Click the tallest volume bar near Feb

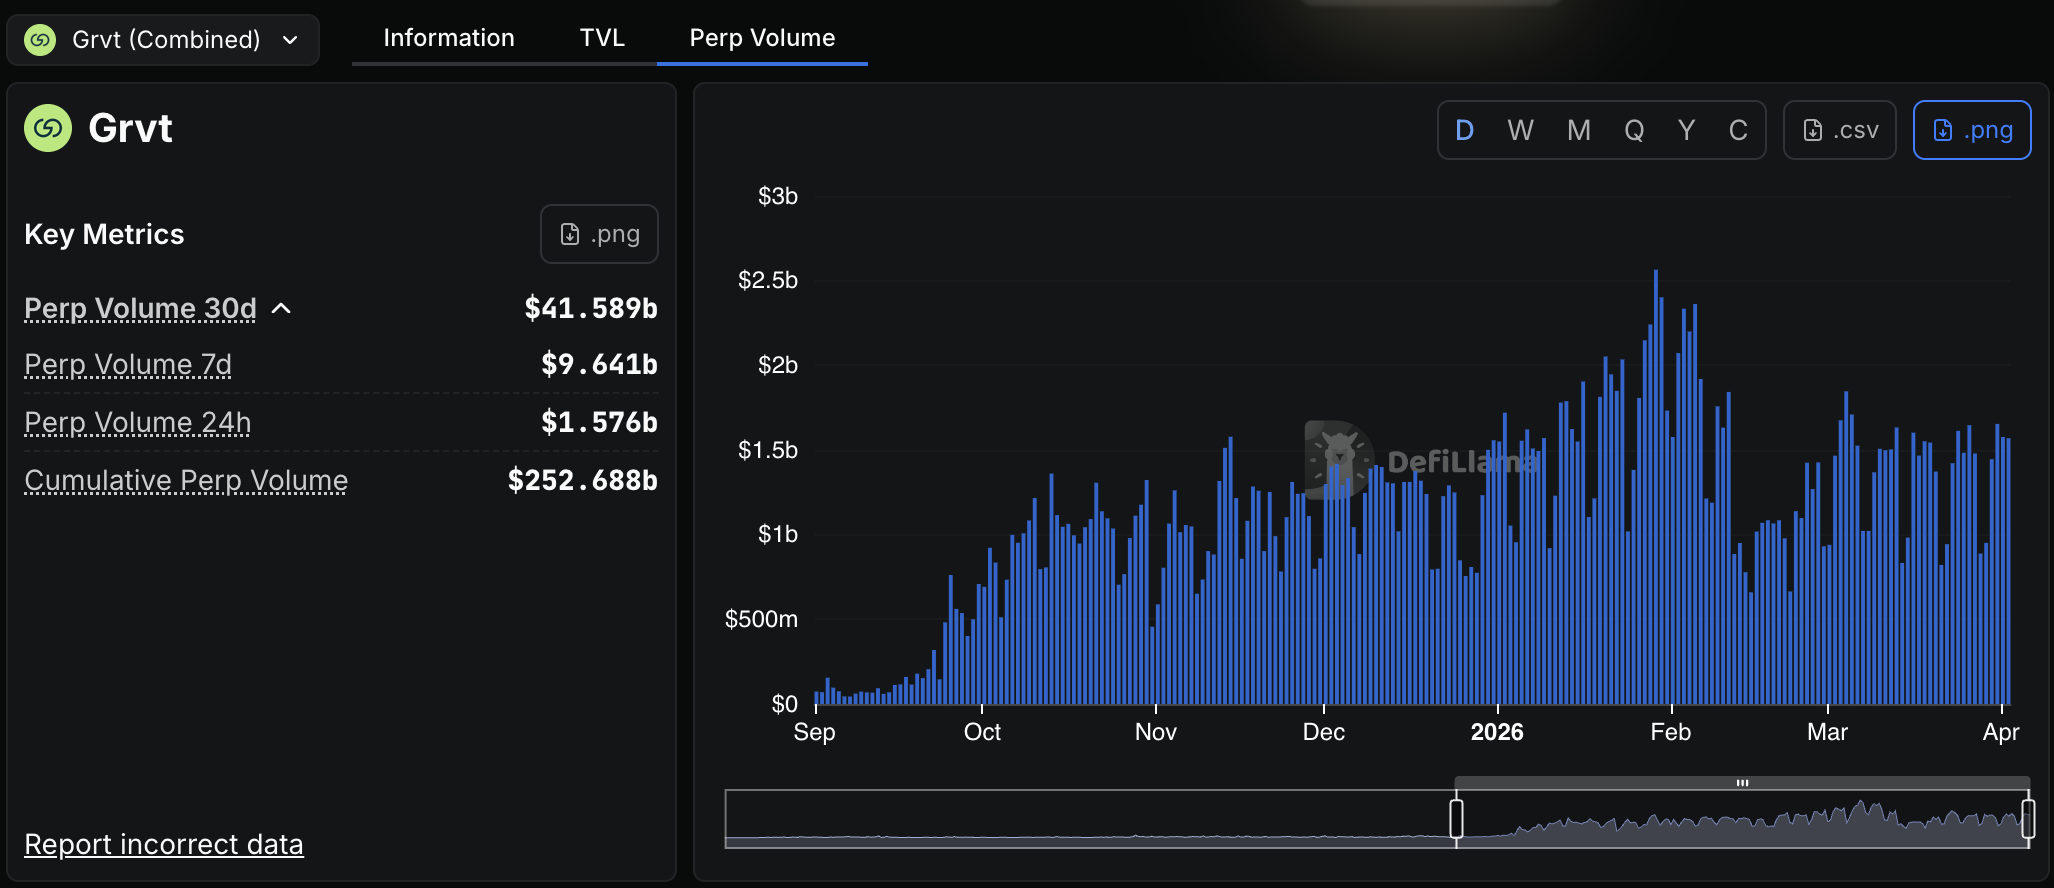coord(1656,487)
